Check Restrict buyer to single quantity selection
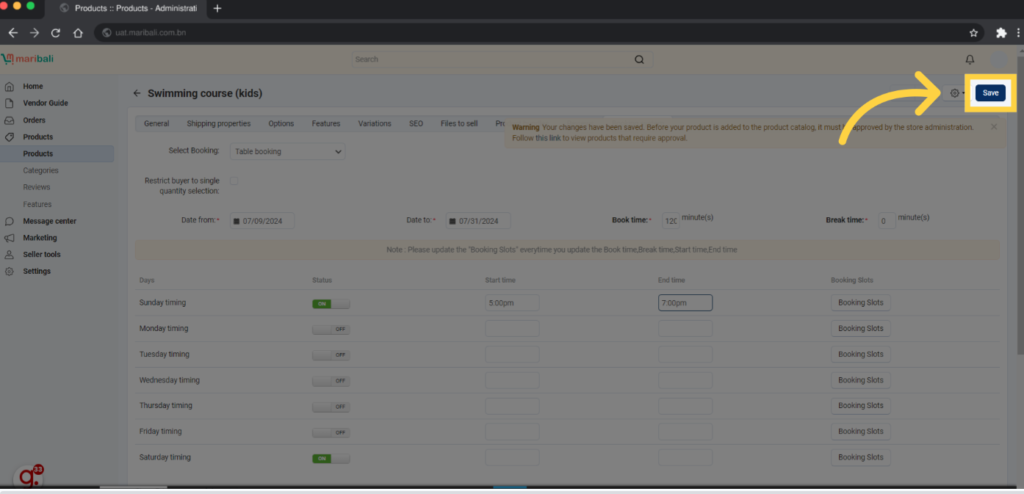 234,181
